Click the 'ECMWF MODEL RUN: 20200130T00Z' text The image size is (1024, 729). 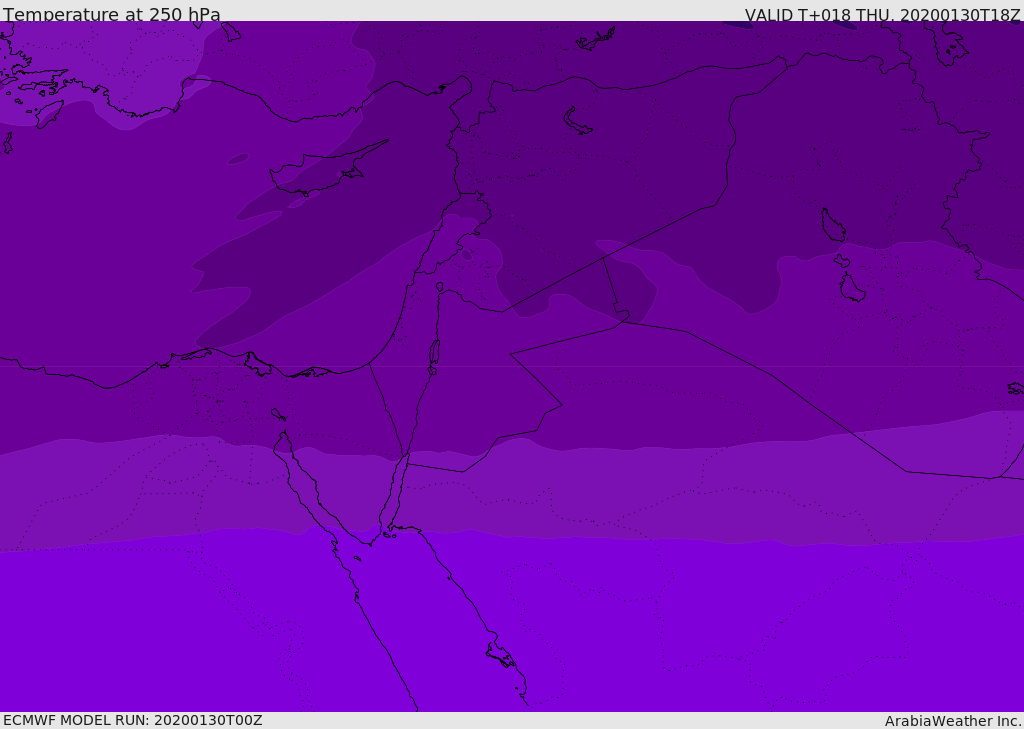133,720
